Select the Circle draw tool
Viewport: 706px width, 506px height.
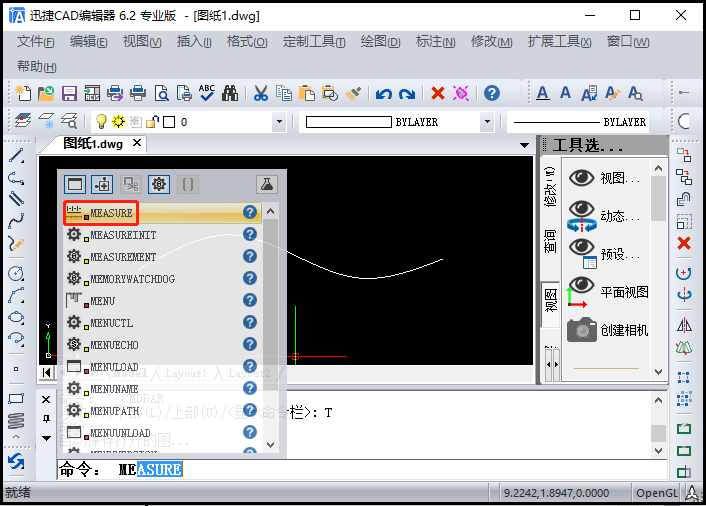coord(16,273)
